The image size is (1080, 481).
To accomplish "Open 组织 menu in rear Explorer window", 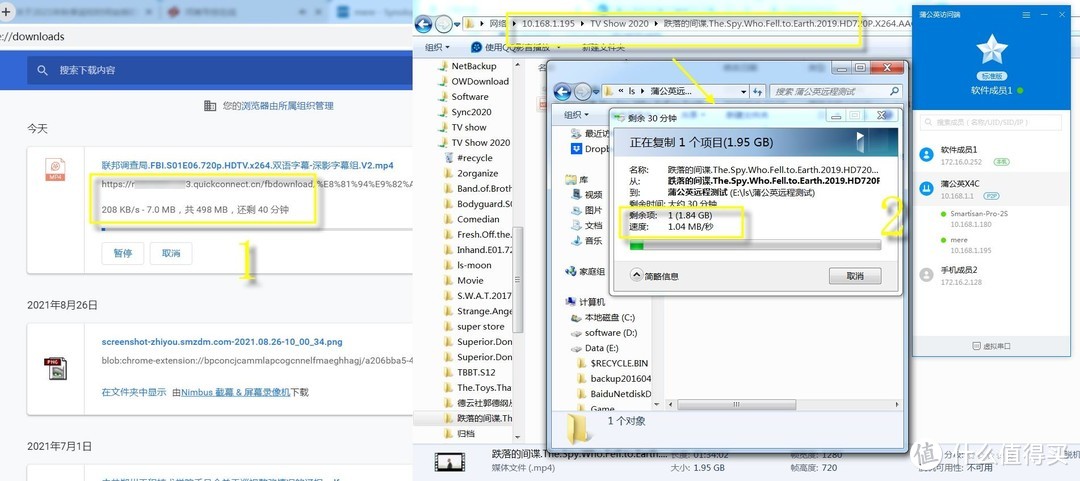I will pos(437,47).
